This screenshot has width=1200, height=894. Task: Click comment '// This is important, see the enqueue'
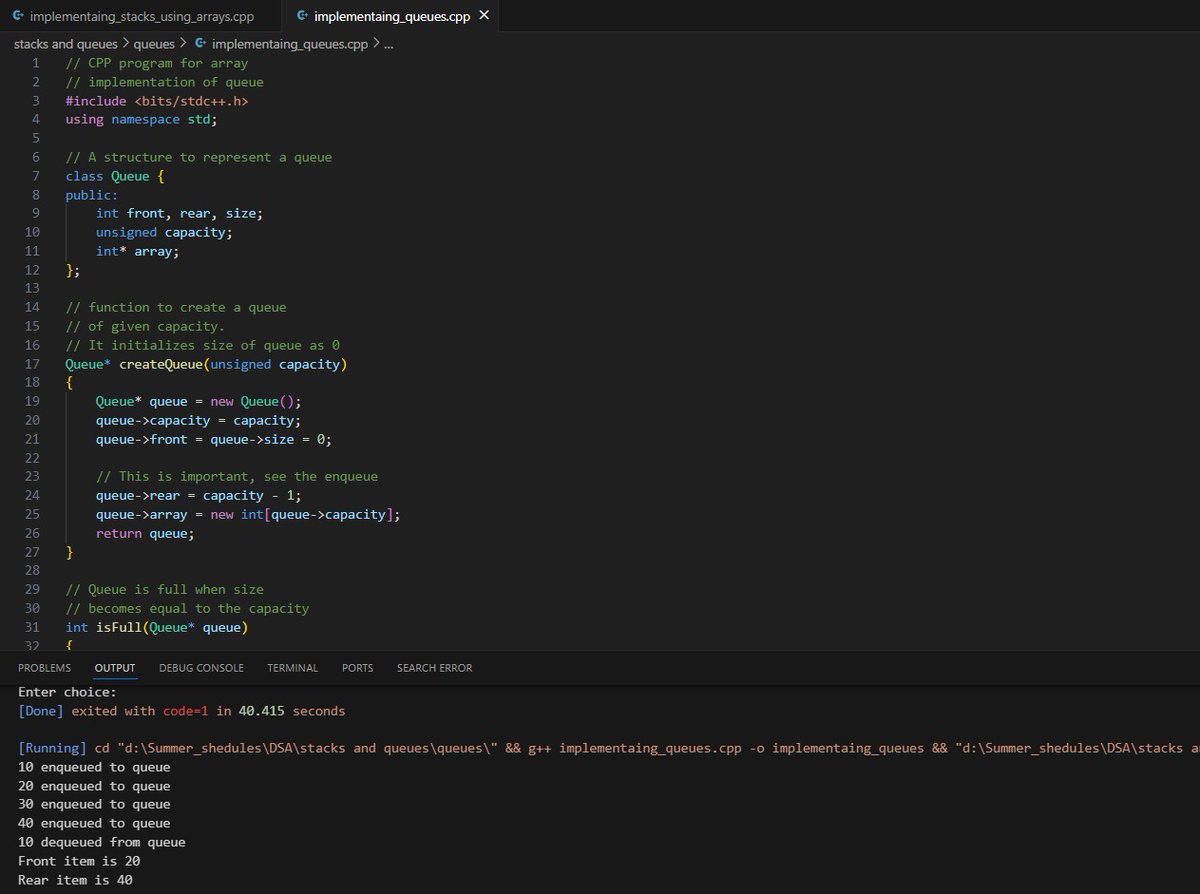pos(237,476)
